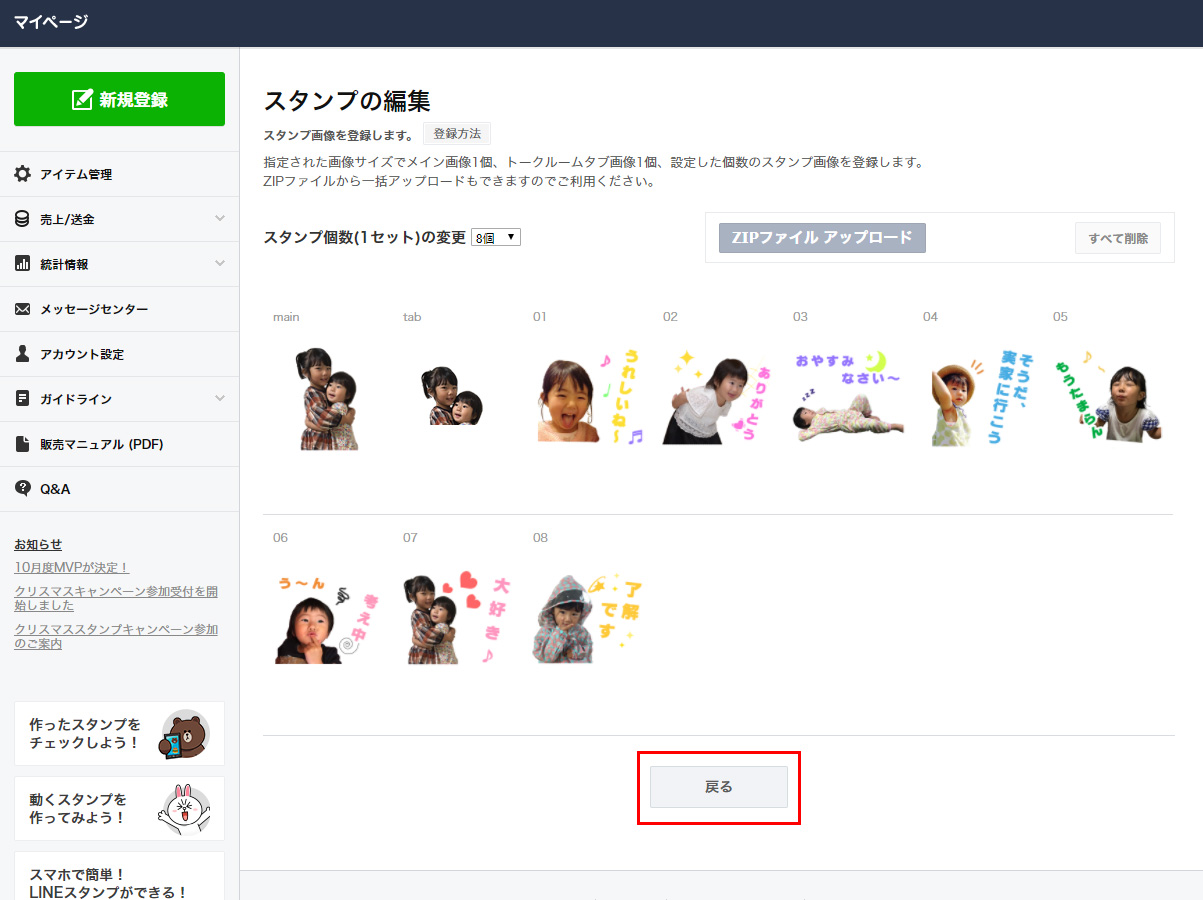
Task: Click the 戻る button
Action: 718,787
